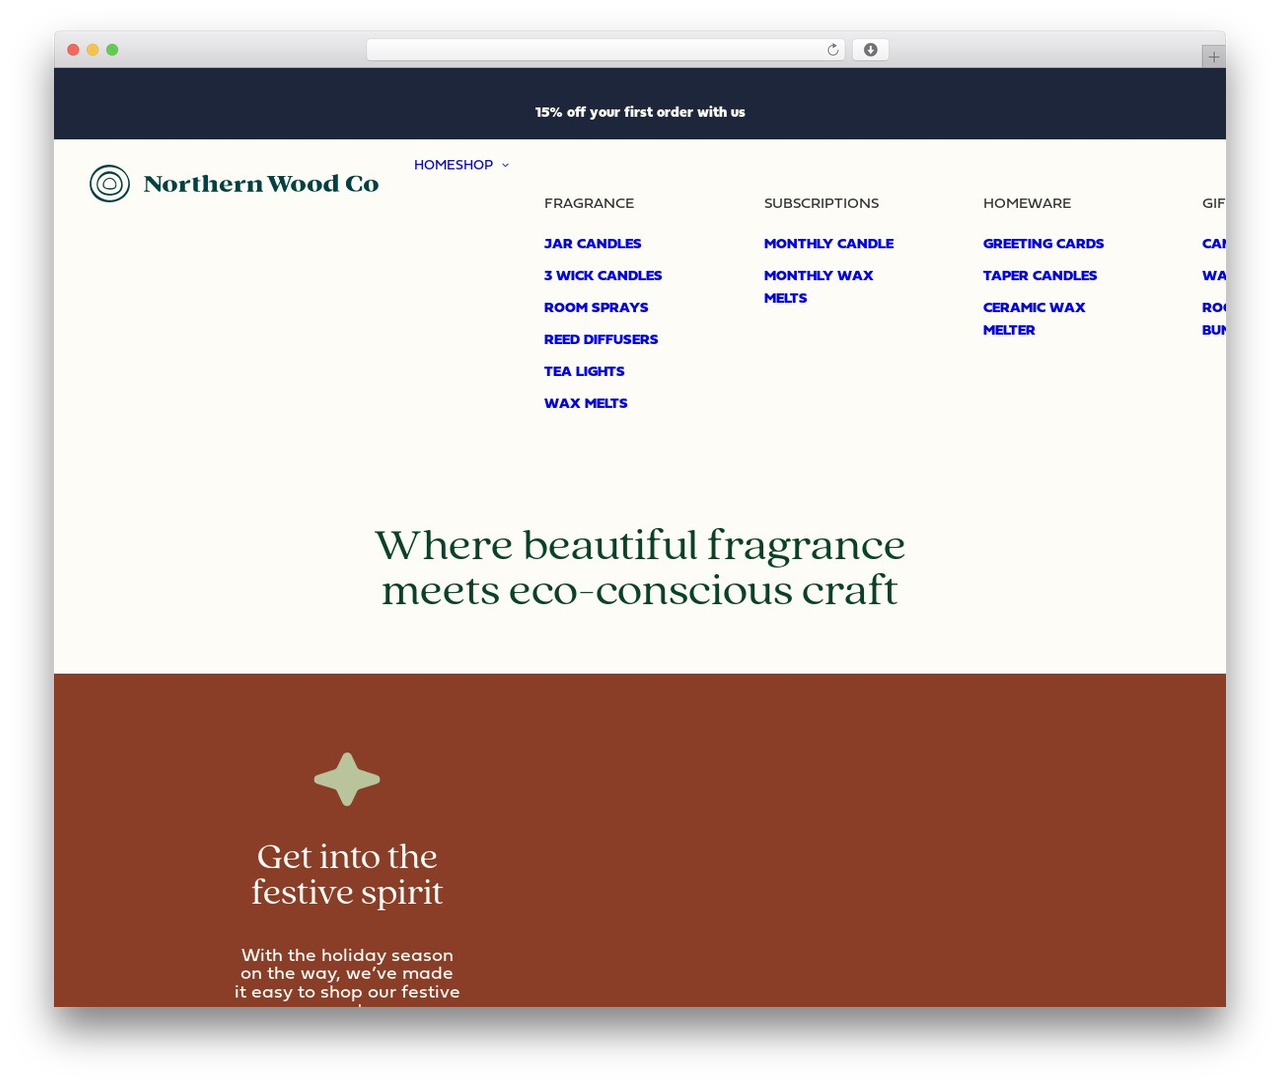
Task: Click the 'Get into the festive spirit' heading
Action: click(x=347, y=874)
